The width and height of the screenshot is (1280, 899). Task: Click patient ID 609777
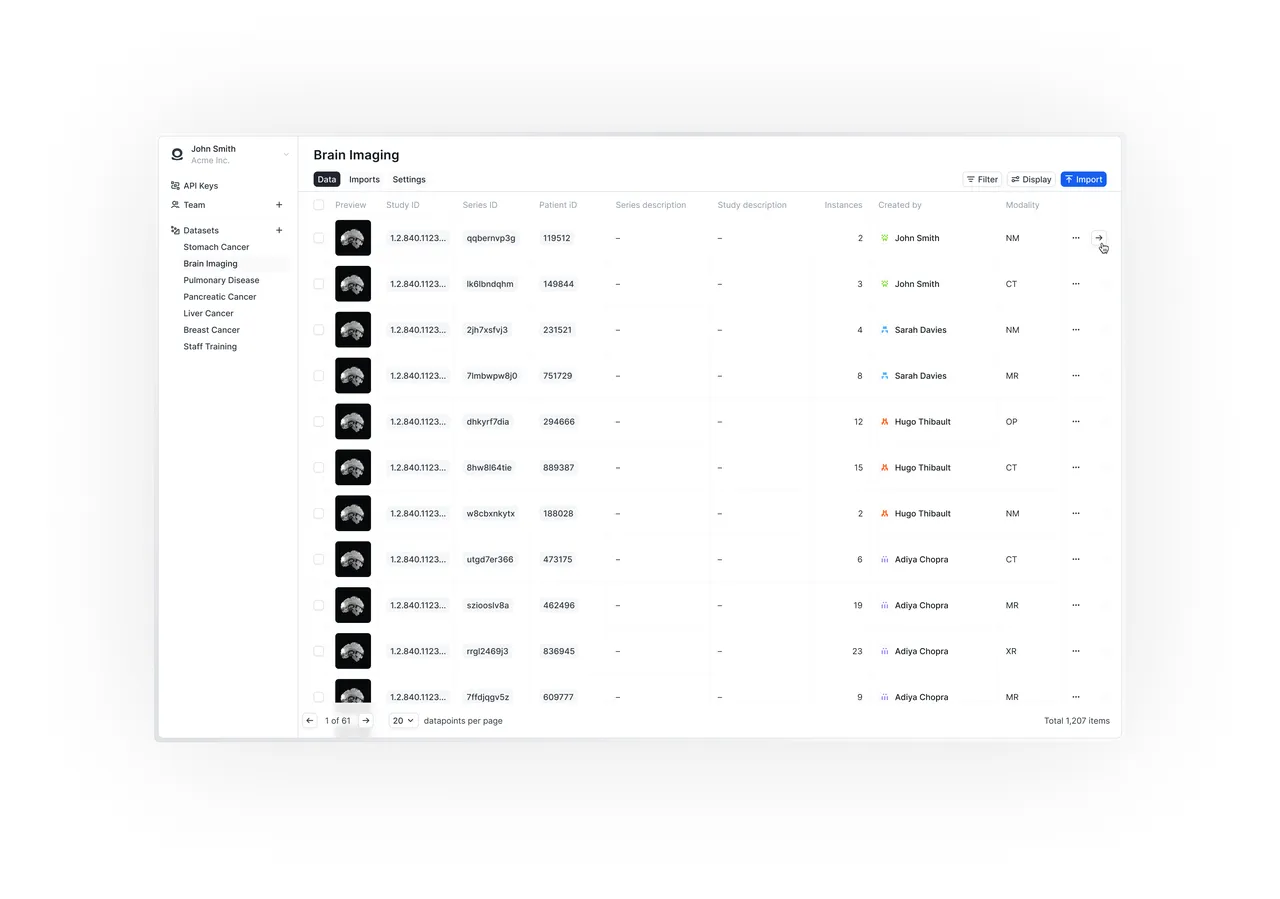(x=558, y=697)
